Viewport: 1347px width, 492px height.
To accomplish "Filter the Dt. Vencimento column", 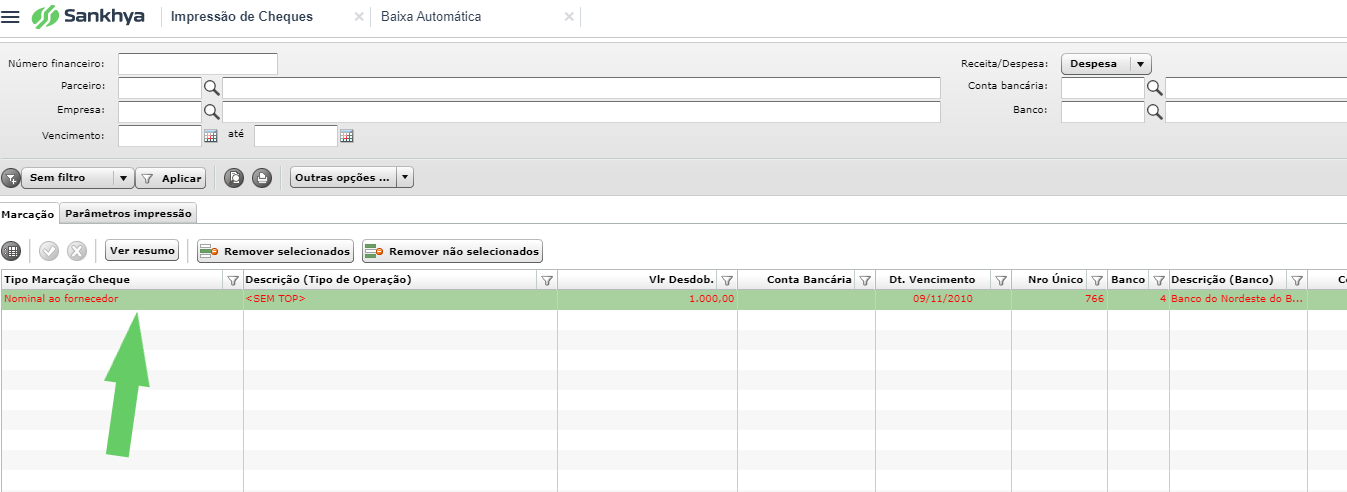I will (1001, 280).
